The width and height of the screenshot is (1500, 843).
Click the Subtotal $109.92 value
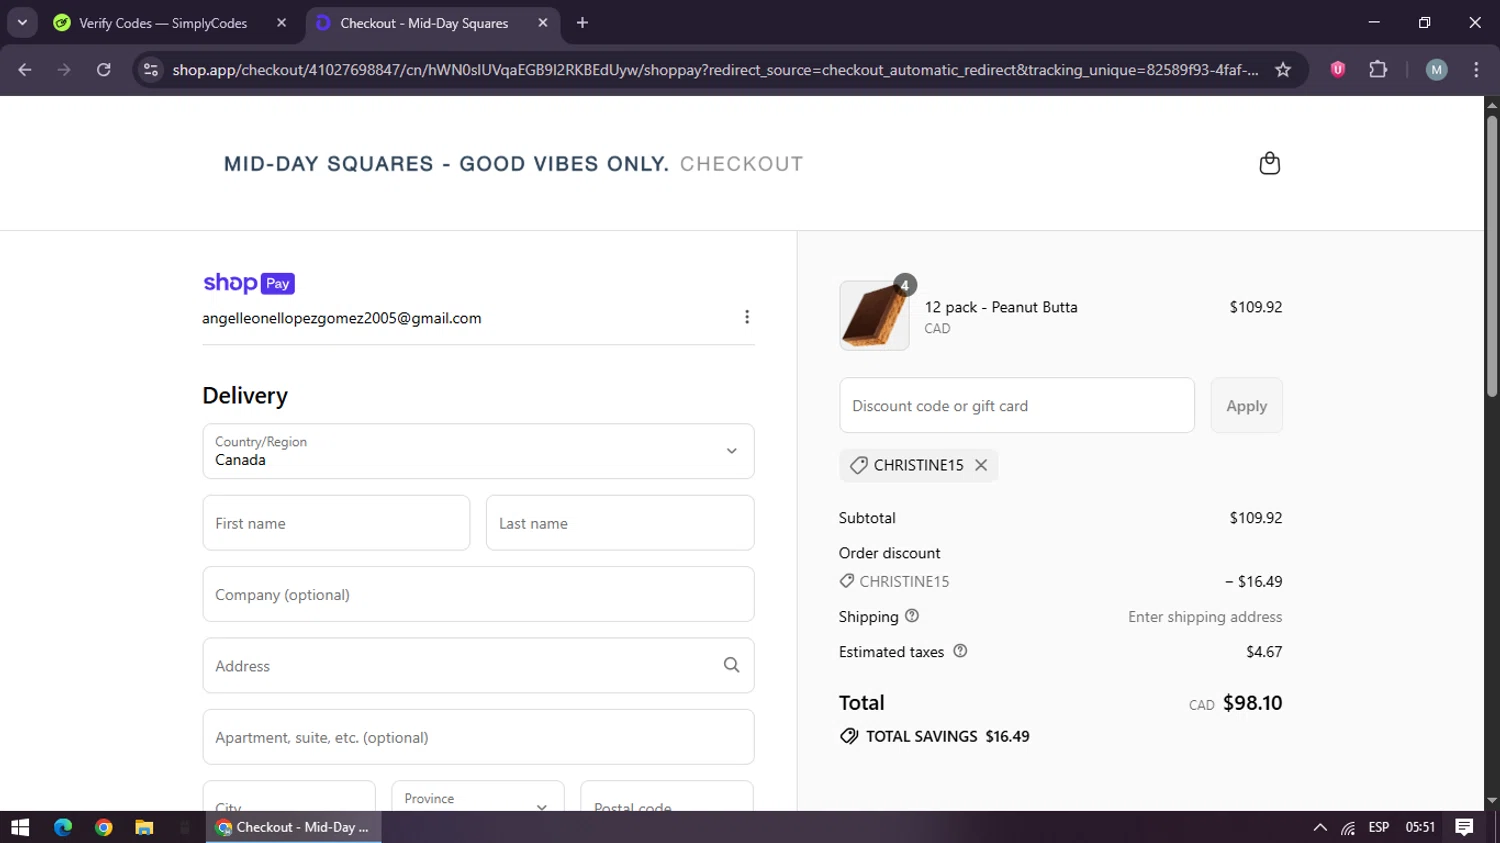[x=1255, y=517]
